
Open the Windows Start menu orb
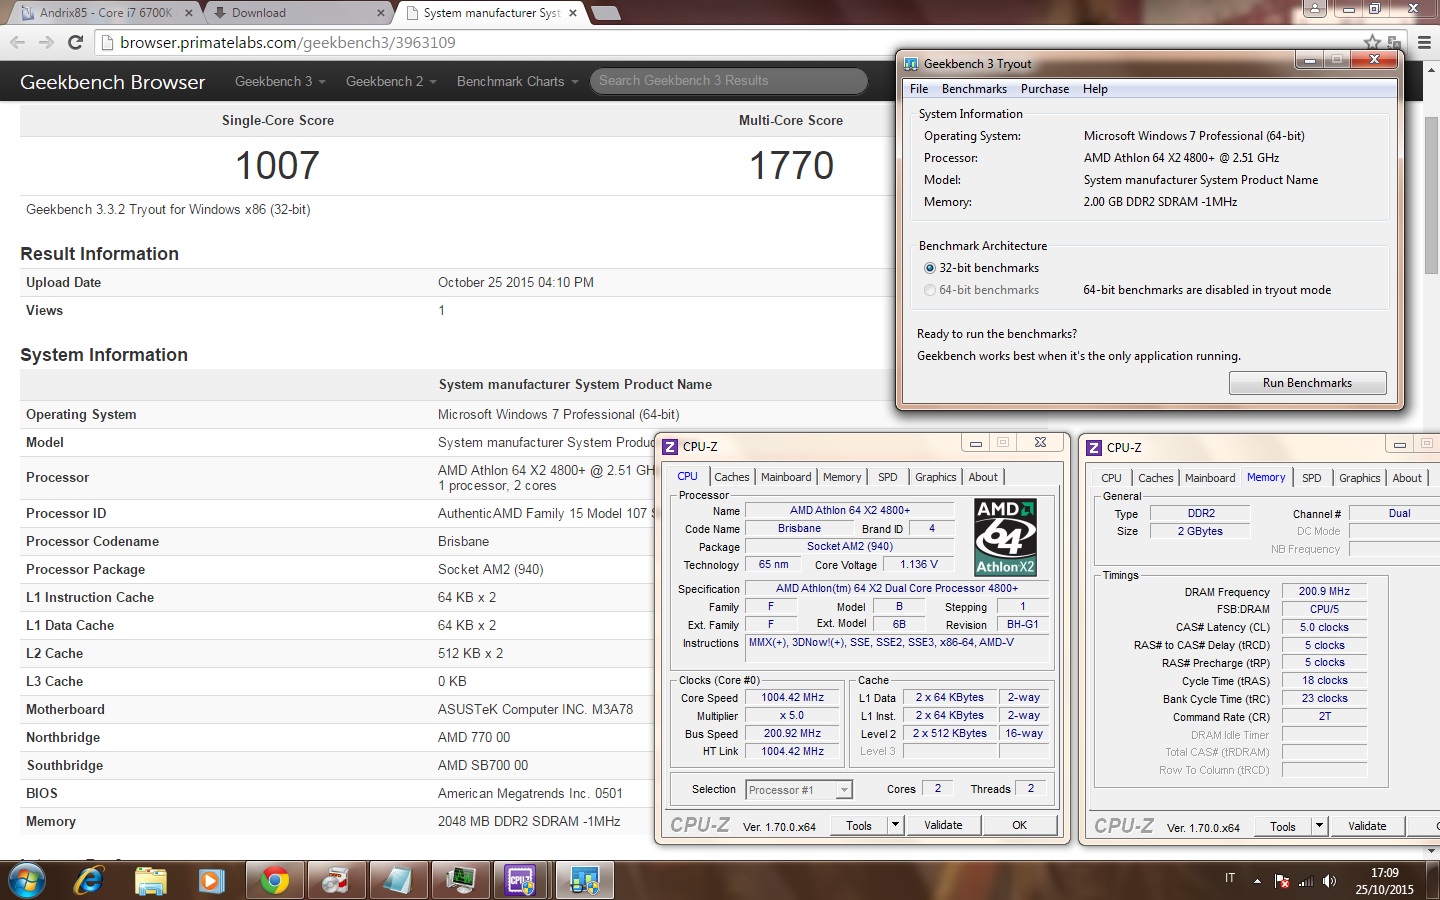click(x=26, y=881)
